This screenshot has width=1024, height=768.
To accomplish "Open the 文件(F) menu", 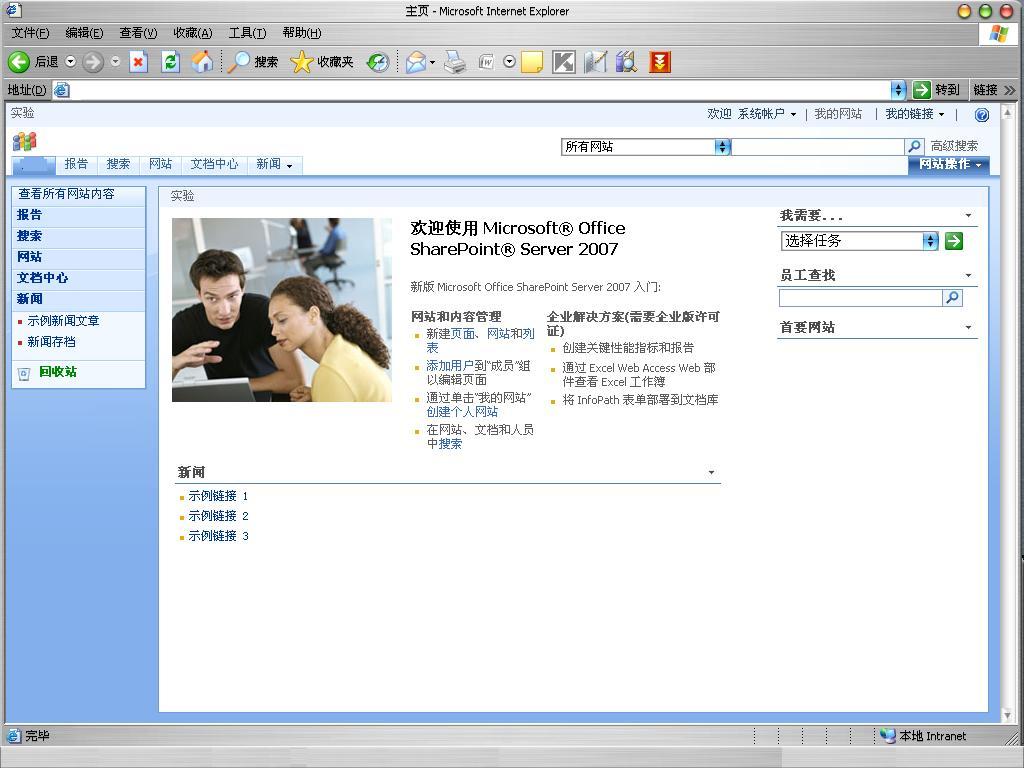I will [x=30, y=33].
